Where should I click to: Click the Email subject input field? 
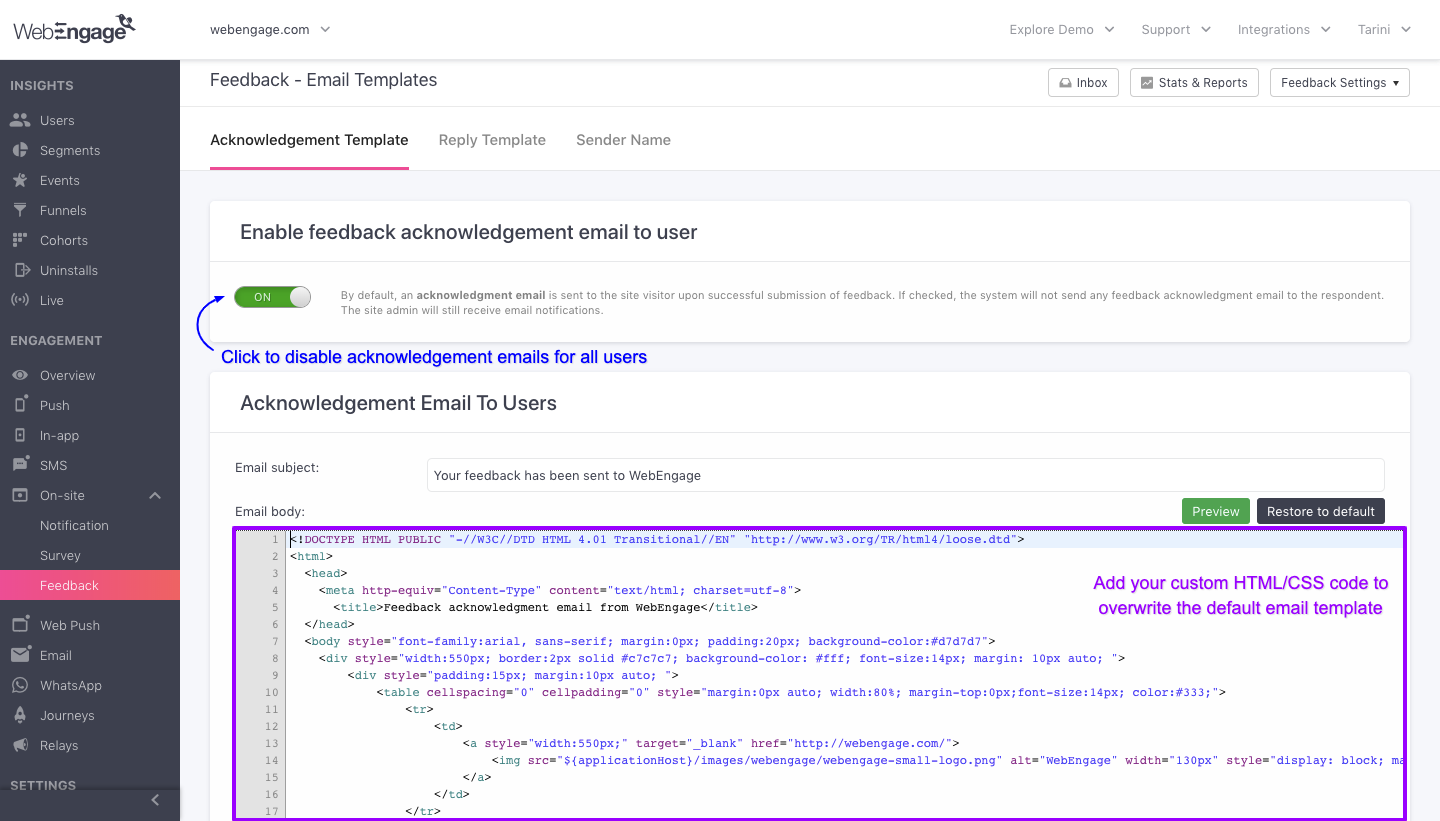coord(906,475)
